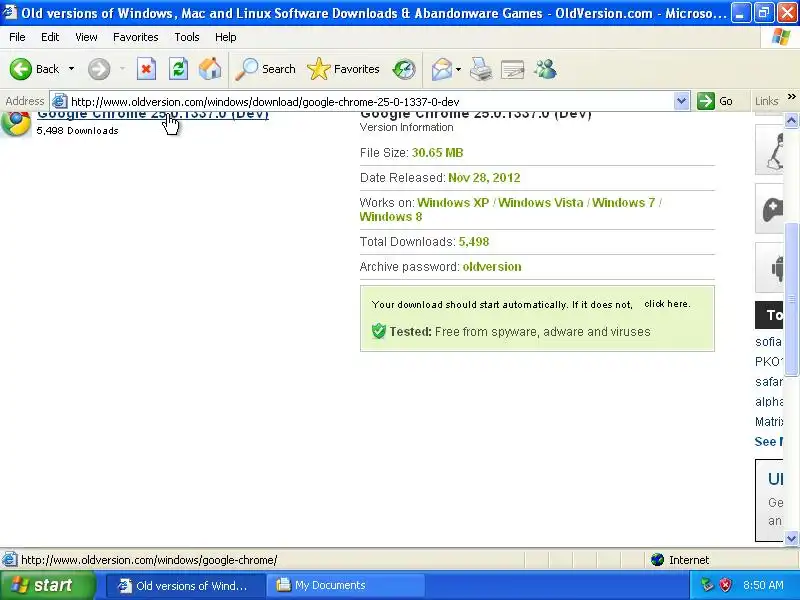Select the 'oldversion' archive password text

pyautogui.click(x=492, y=267)
